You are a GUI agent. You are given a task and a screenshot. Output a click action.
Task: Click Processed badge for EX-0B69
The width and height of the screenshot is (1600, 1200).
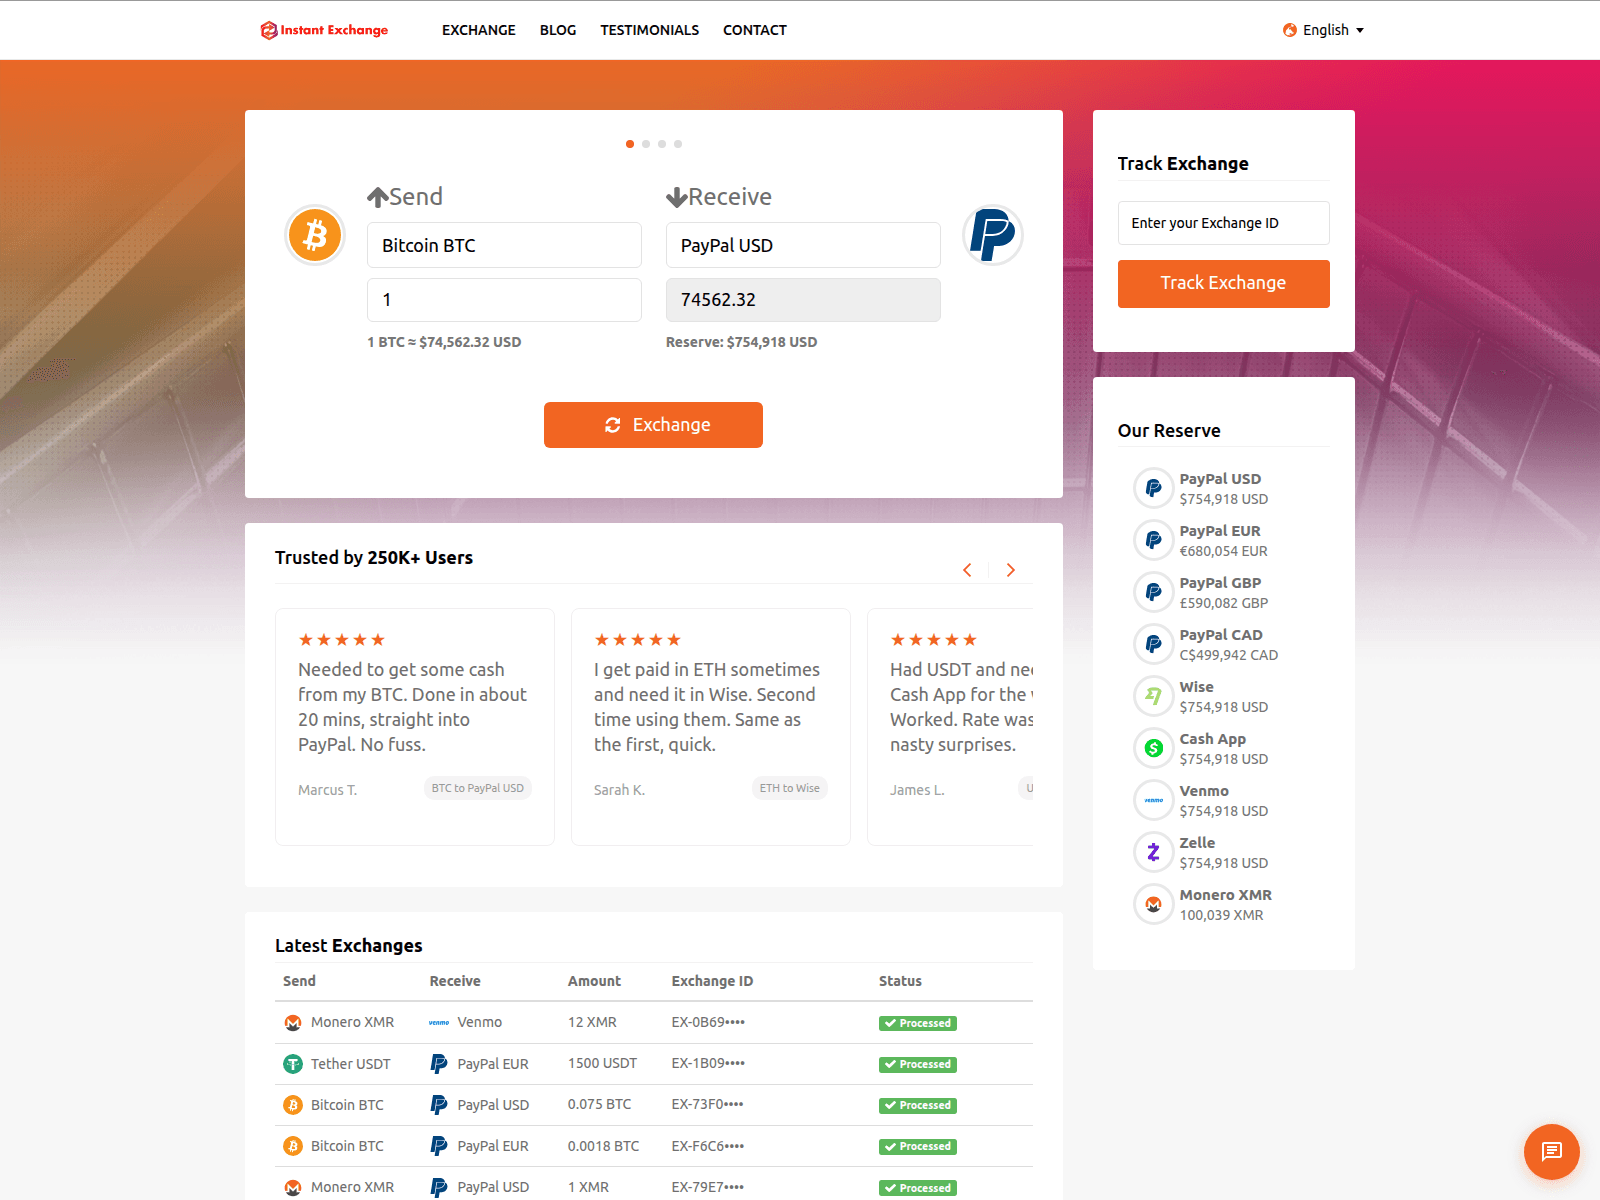pos(918,1023)
